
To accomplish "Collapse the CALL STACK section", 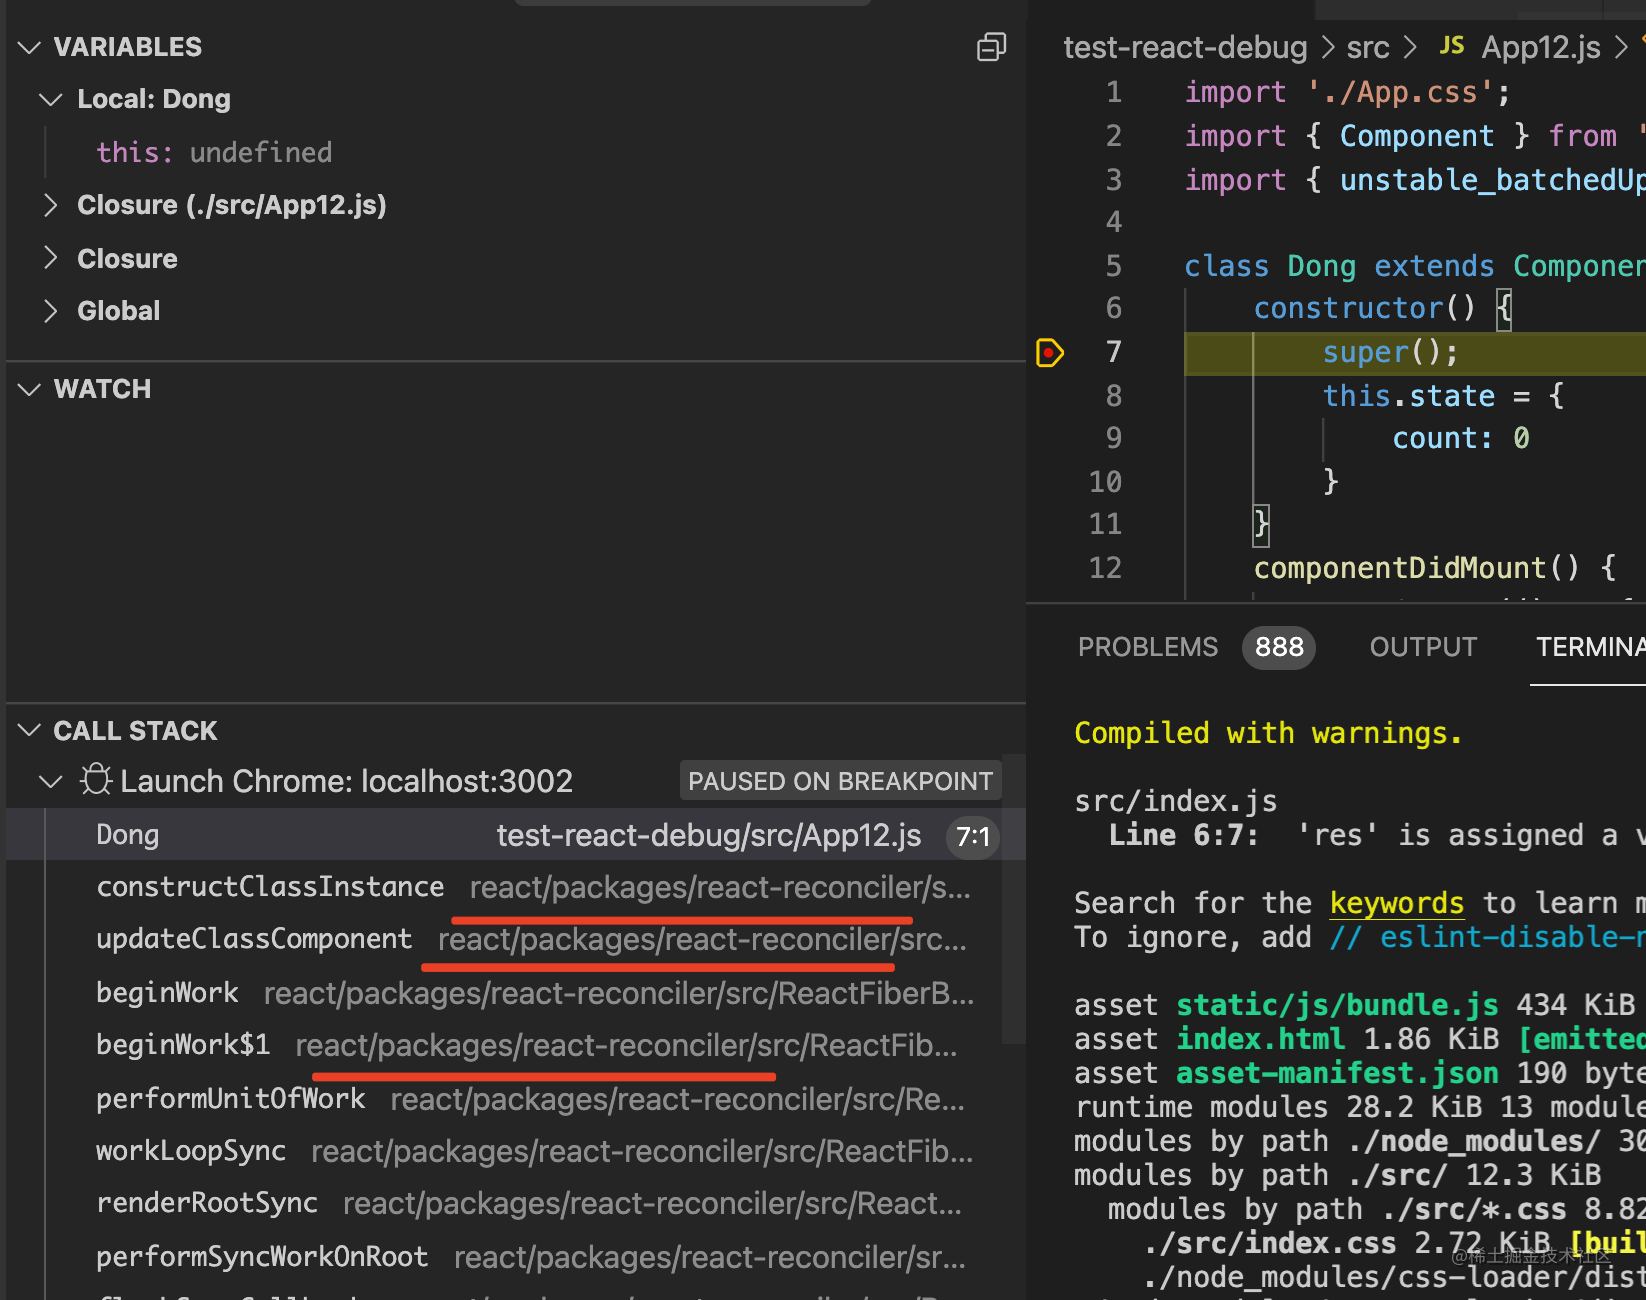I will (x=30, y=731).
